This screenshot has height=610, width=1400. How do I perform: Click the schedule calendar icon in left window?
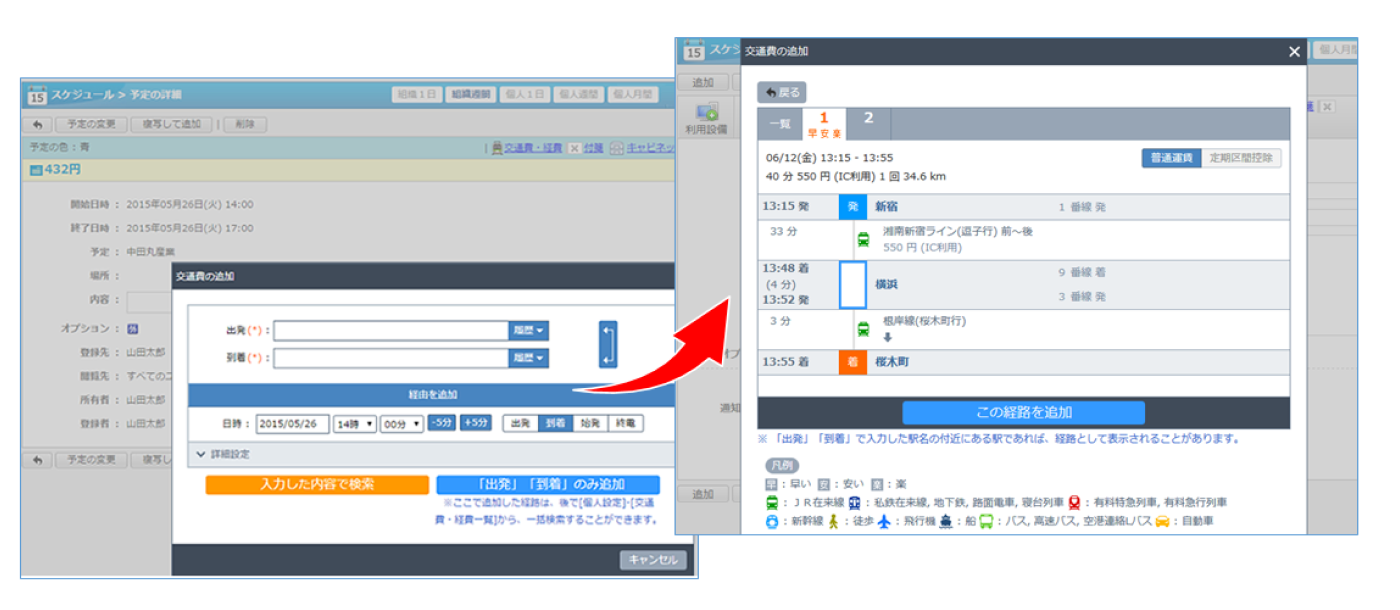36,95
